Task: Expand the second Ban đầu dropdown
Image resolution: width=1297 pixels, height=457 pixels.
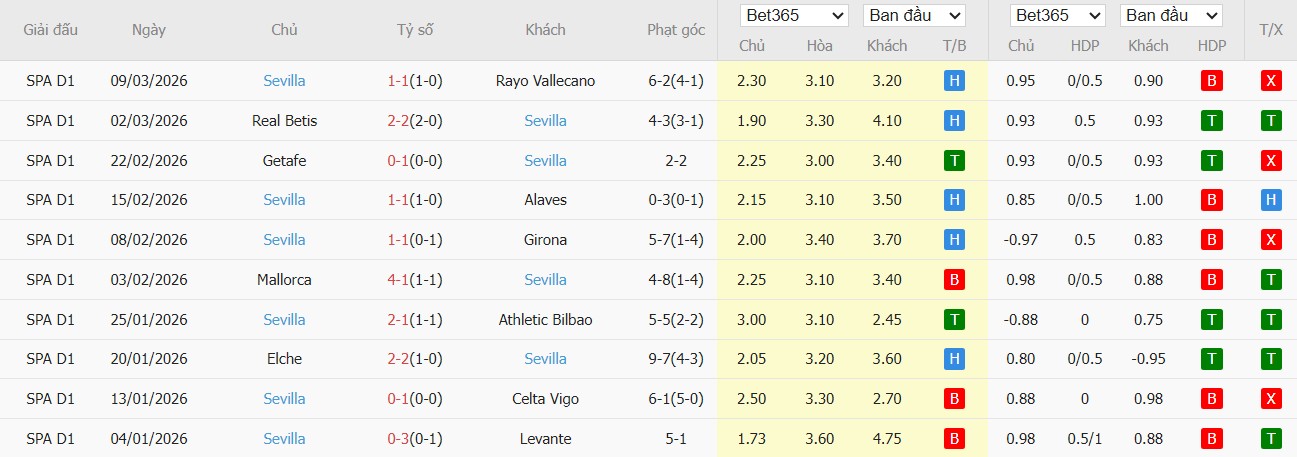Action: [1171, 16]
